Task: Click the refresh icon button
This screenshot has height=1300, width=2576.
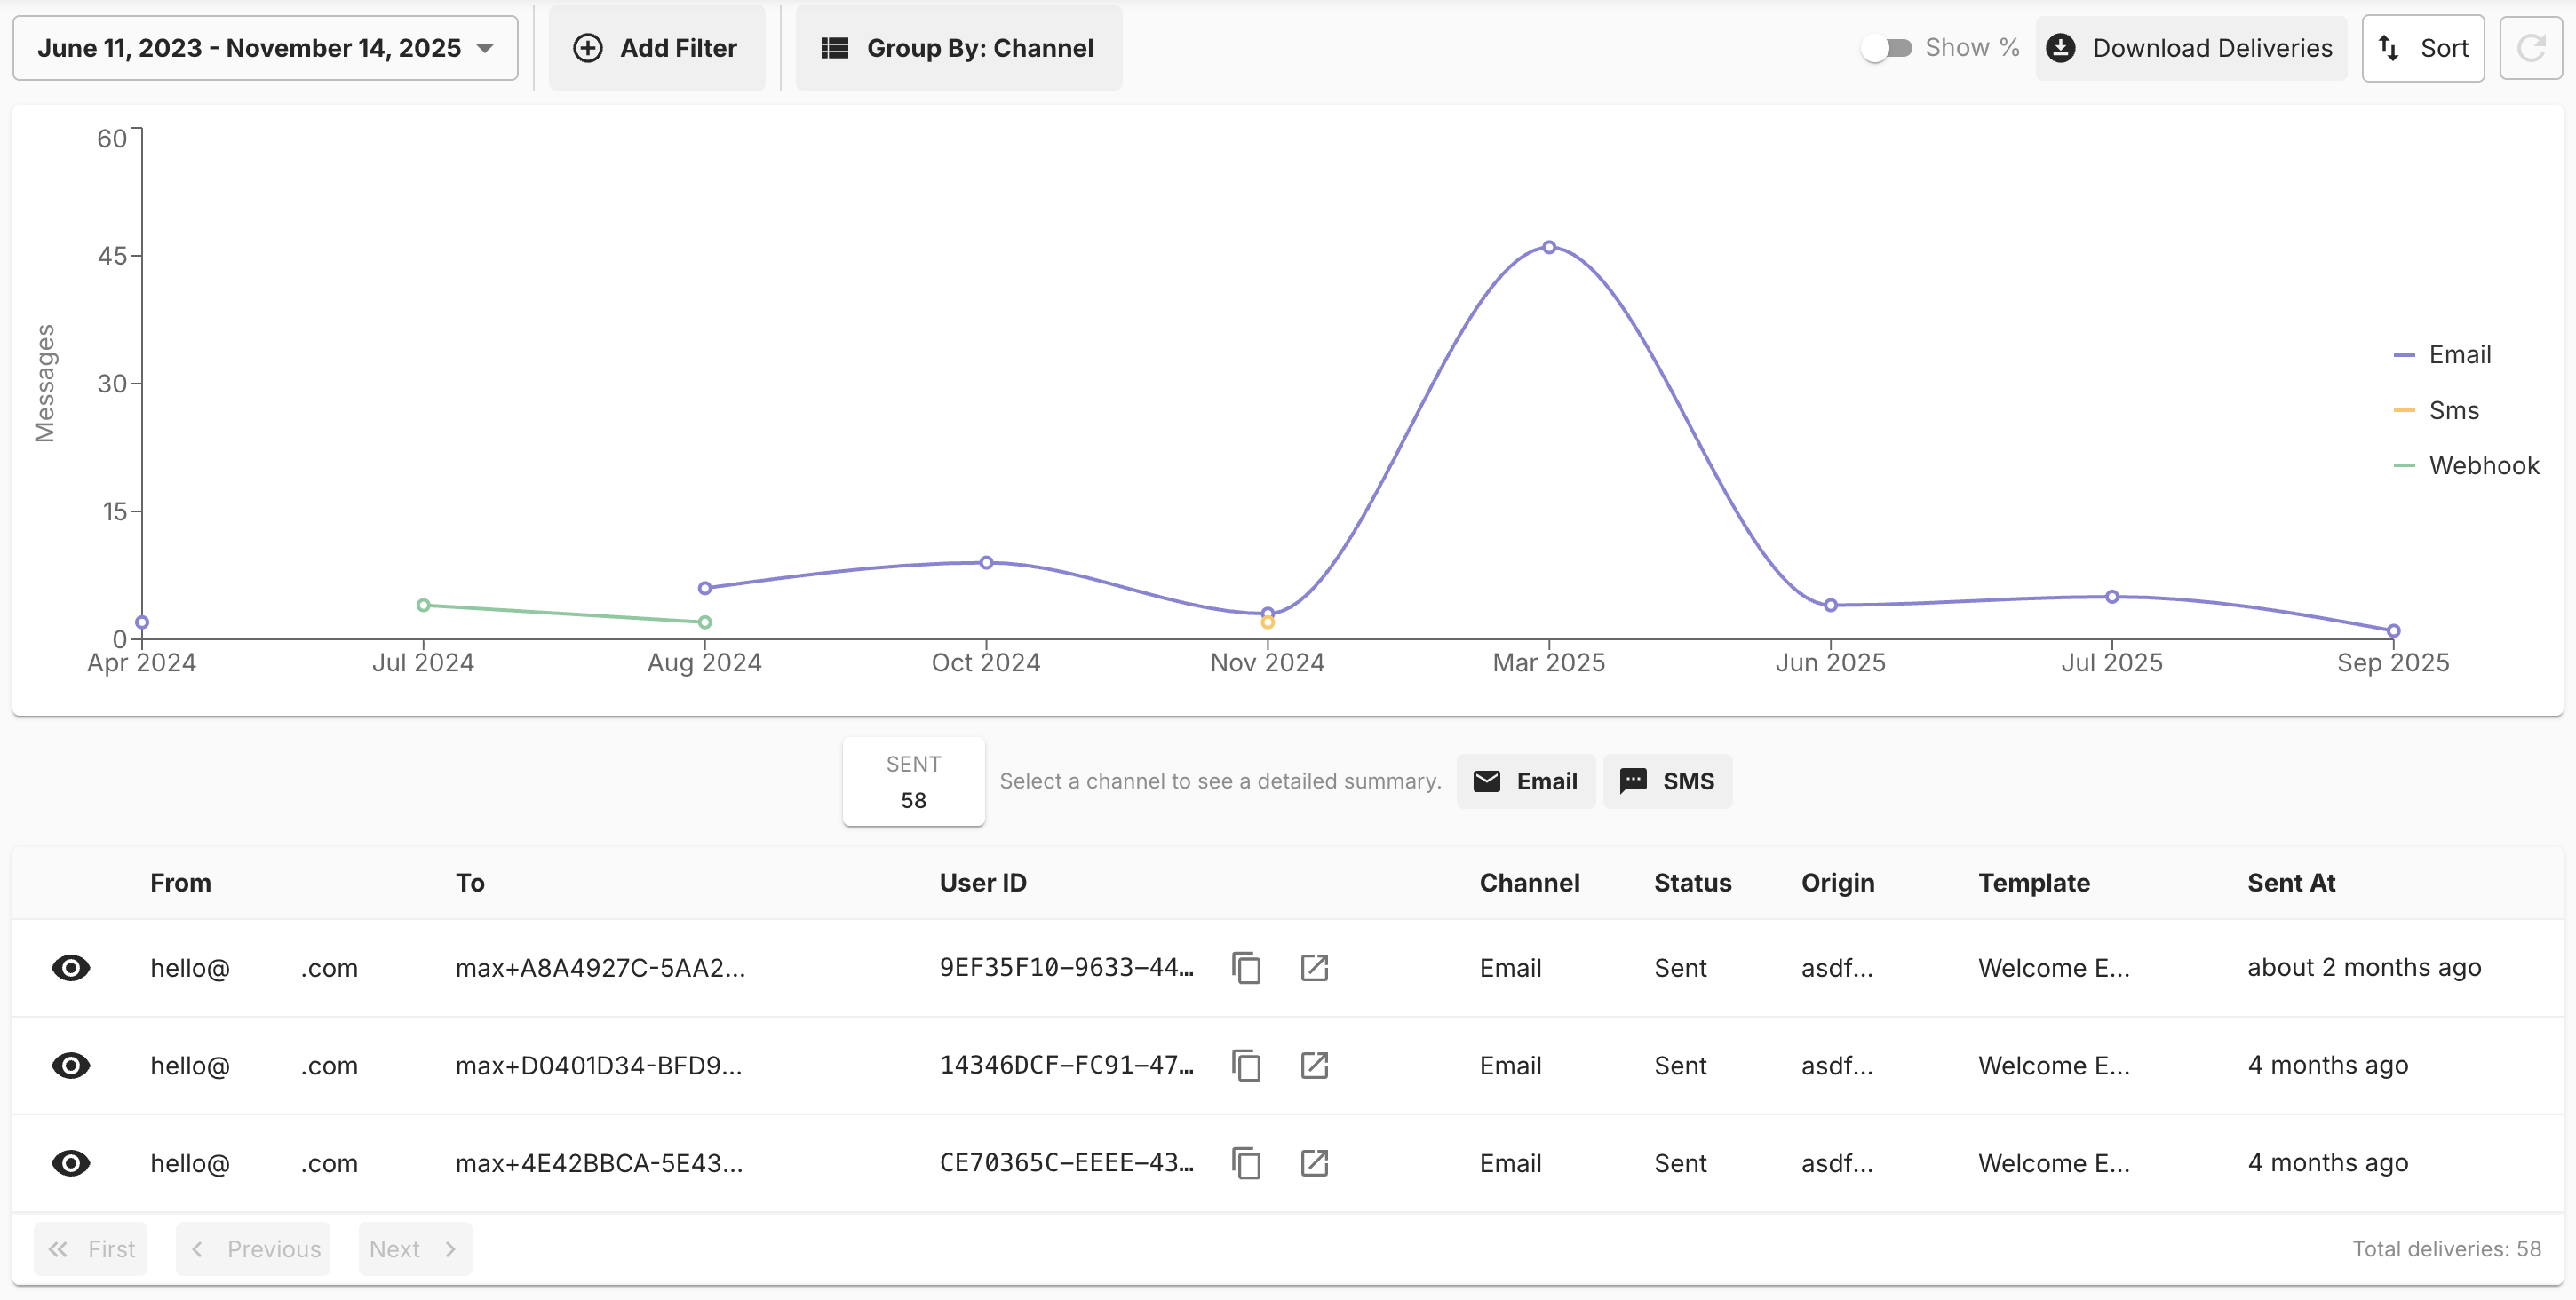Action: 2530,48
